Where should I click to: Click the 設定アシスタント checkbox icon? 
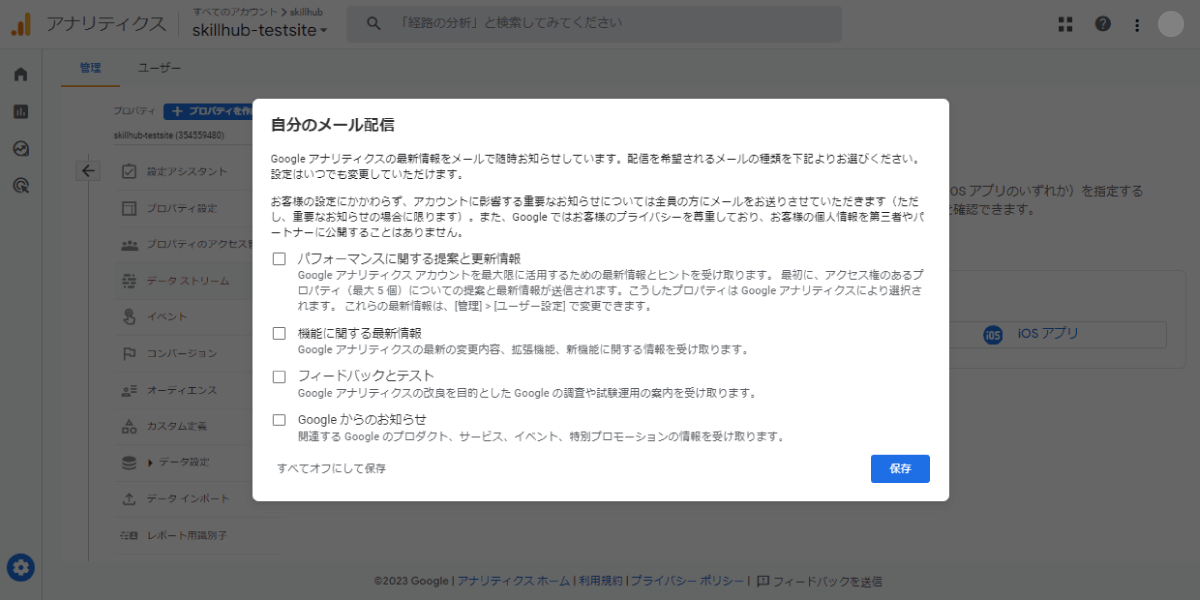129,172
